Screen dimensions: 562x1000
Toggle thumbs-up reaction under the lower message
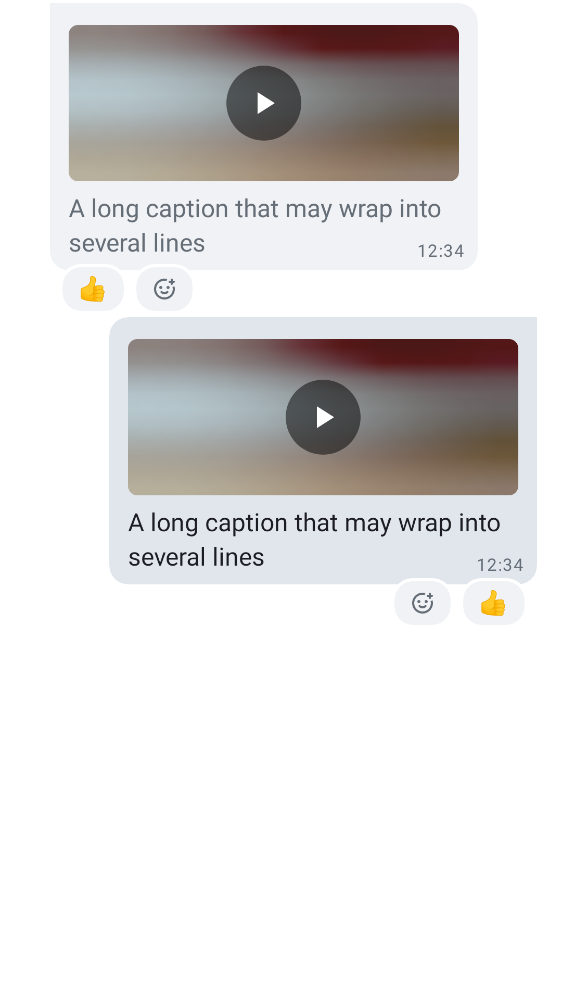click(493, 603)
